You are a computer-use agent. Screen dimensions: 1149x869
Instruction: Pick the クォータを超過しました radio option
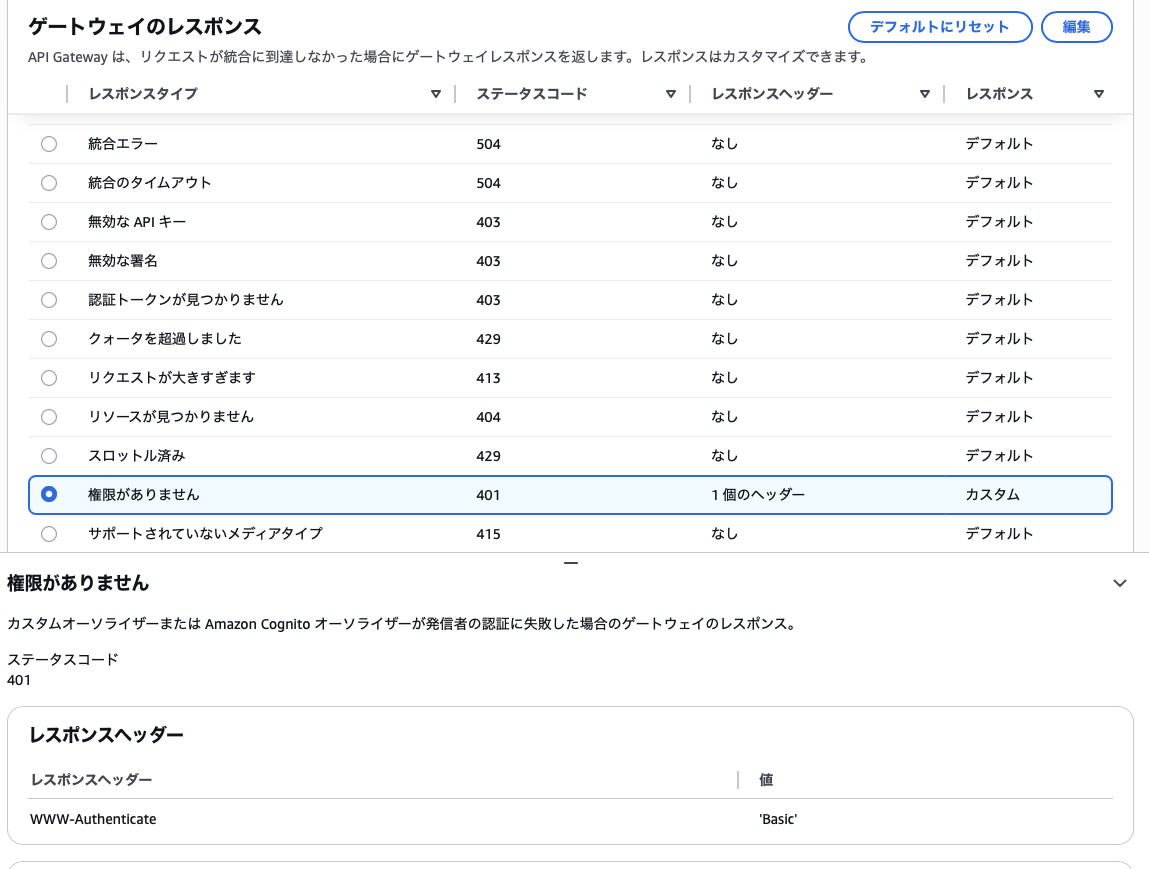click(x=49, y=339)
